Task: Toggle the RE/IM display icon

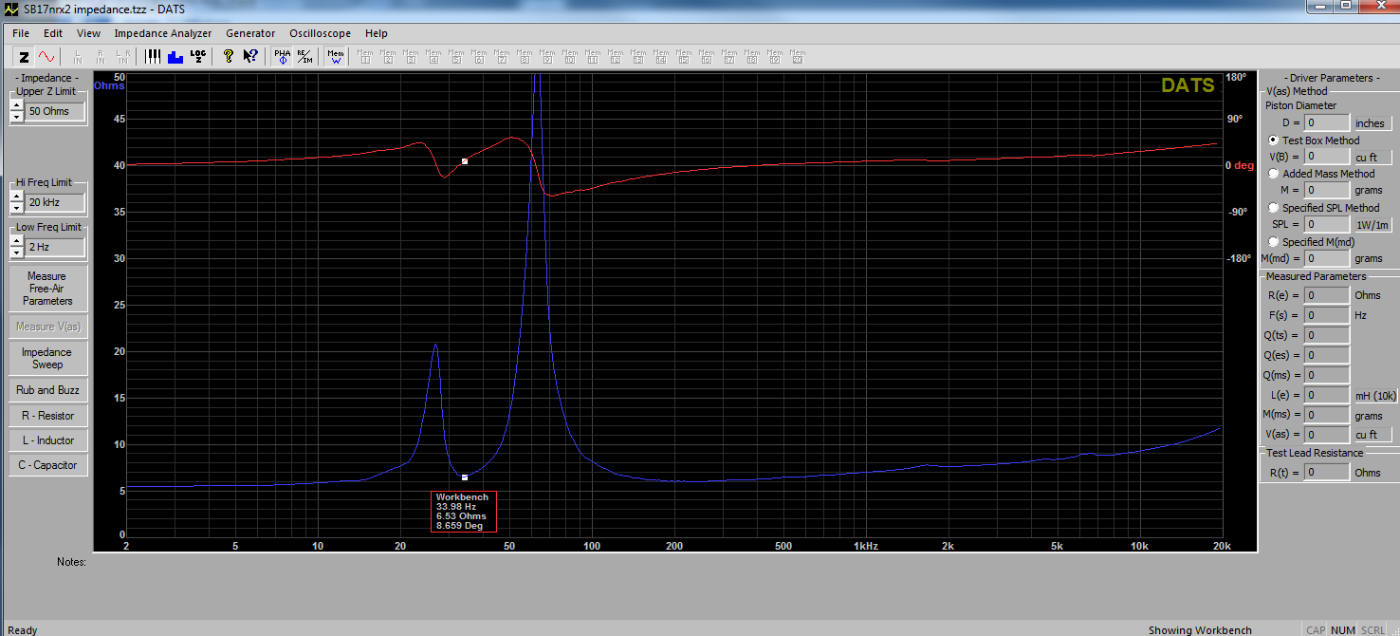Action: [305, 57]
